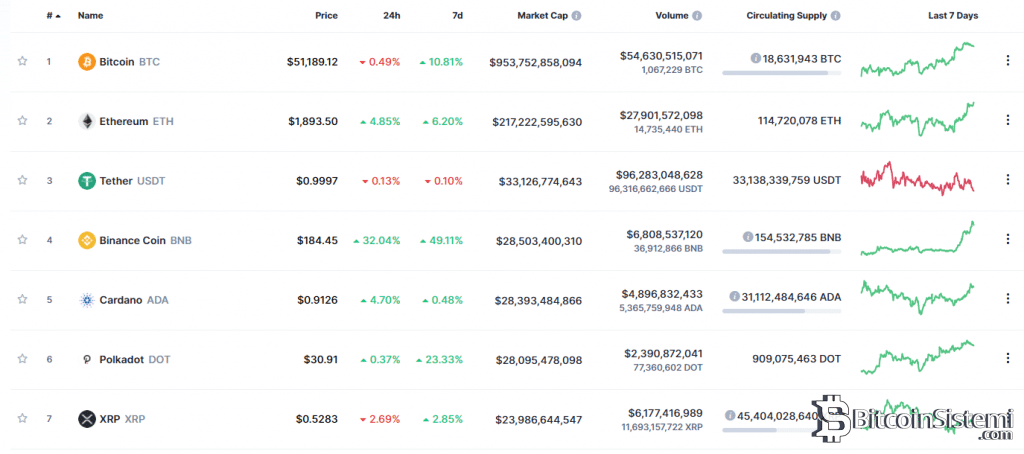The width and height of the screenshot is (1024, 454).
Task: Toggle the watchlist star for Ethereum
Action: tap(22, 121)
